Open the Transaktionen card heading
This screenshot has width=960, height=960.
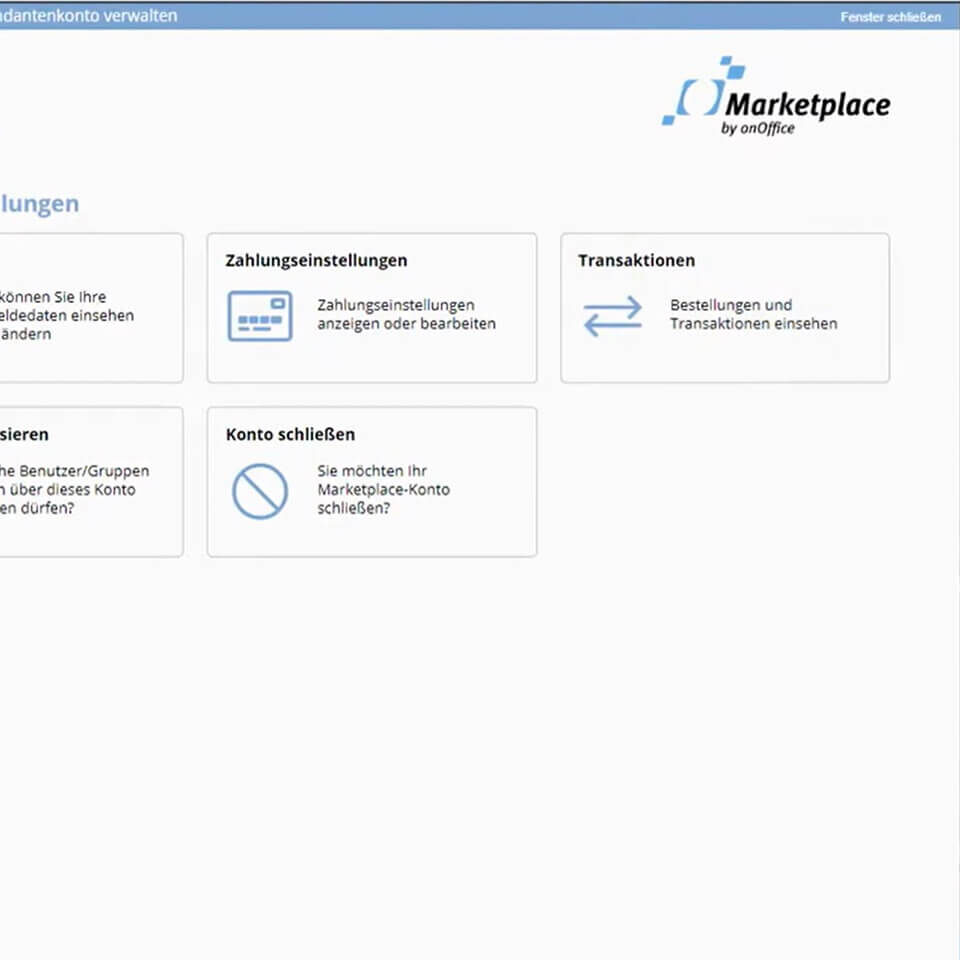(x=637, y=260)
